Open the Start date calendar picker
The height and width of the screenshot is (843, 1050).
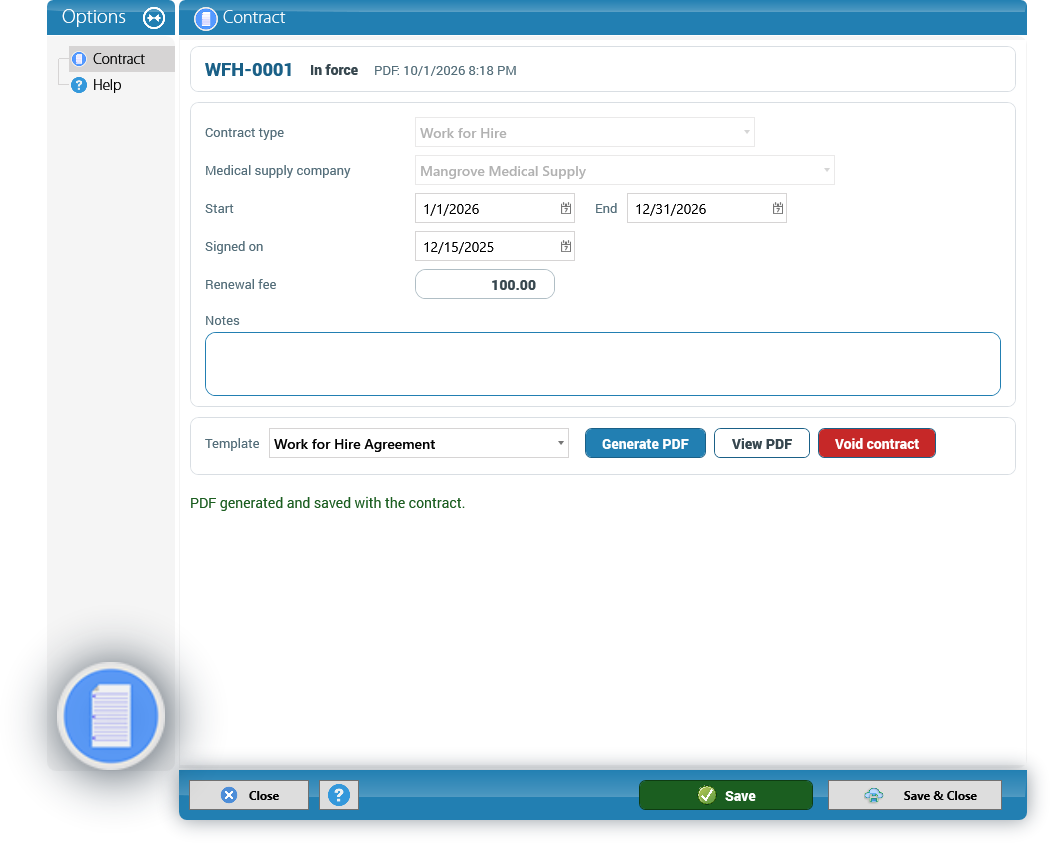pos(566,209)
